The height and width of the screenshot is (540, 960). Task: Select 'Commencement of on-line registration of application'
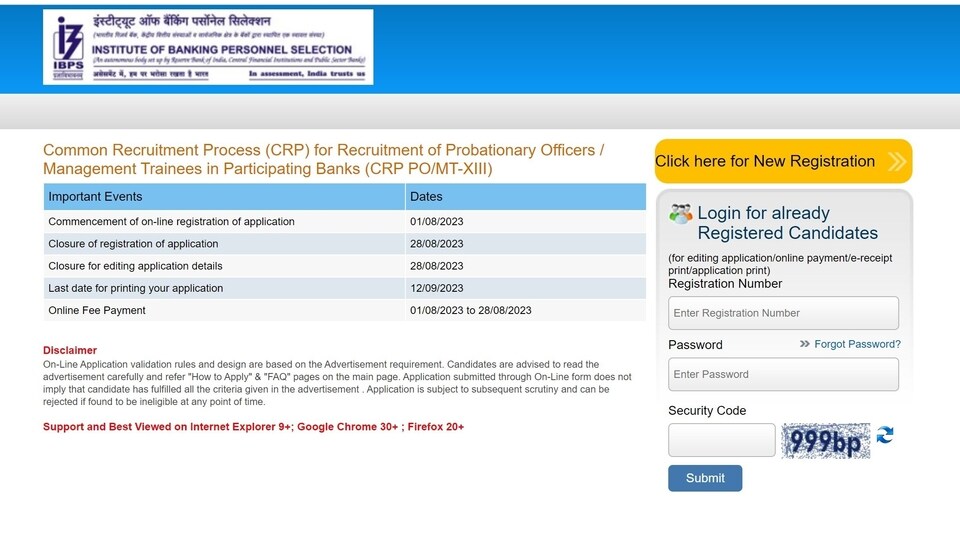(x=171, y=222)
